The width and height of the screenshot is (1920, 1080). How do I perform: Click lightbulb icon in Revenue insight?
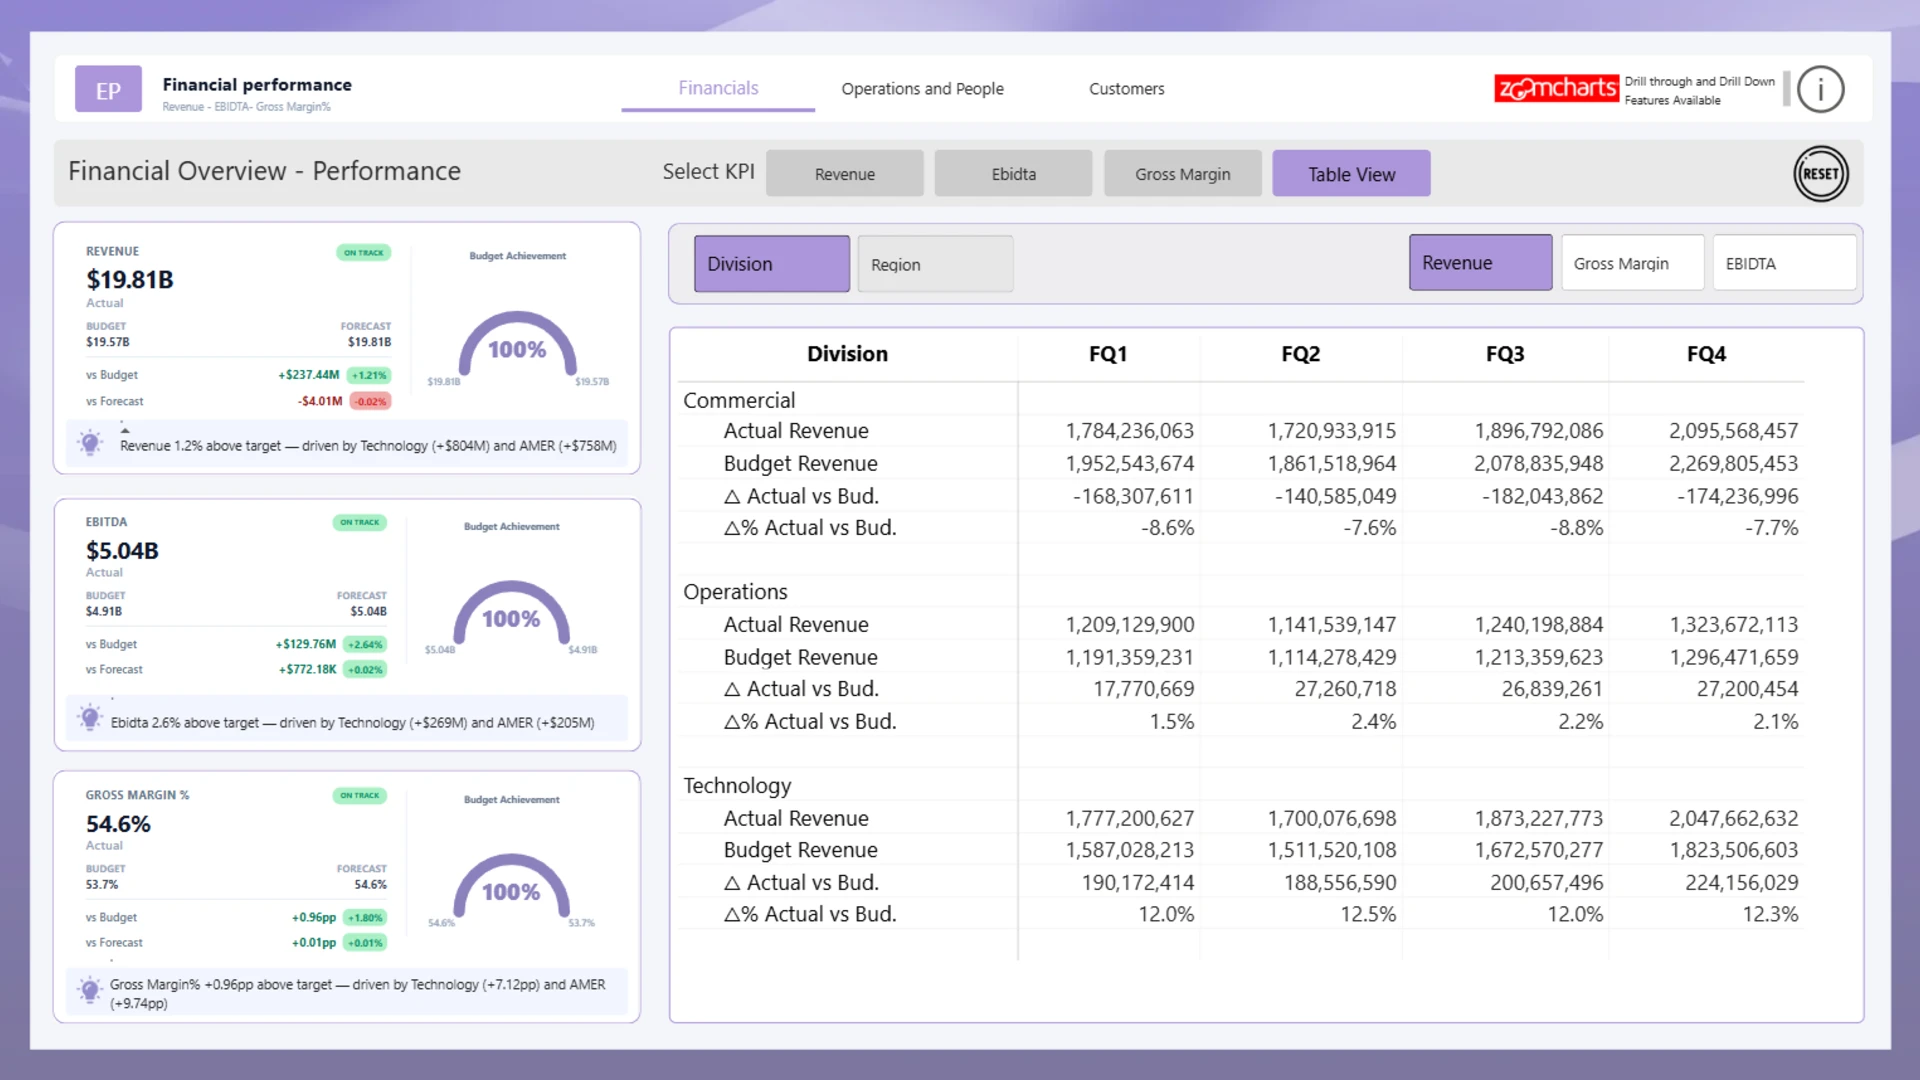[x=90, y=443]
